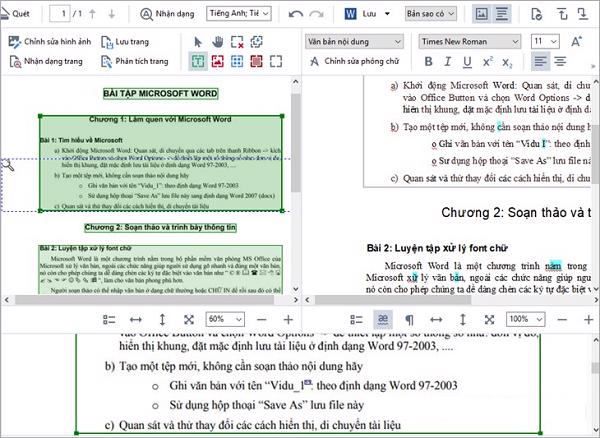Viewport: 600px width, 438px height.
Task: Toggle subscript formatting
Action: (x=507, y=62)
